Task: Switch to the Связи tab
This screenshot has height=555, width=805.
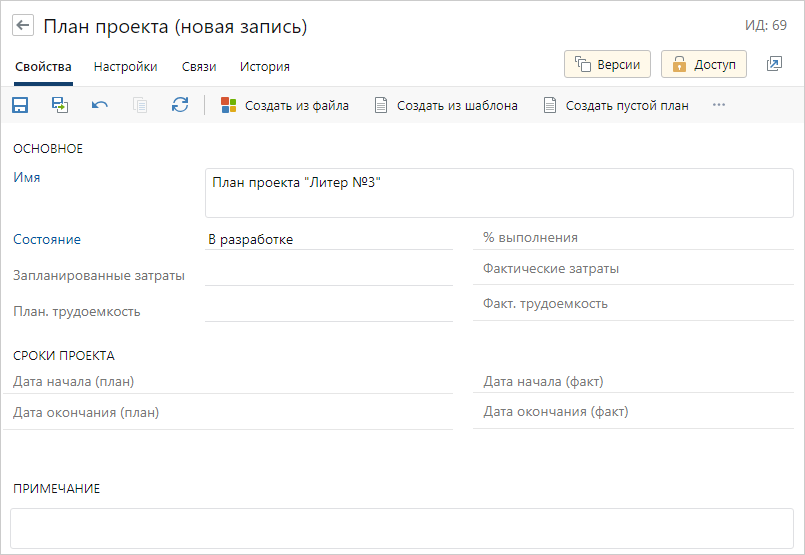Action: (x=198, y=67)
